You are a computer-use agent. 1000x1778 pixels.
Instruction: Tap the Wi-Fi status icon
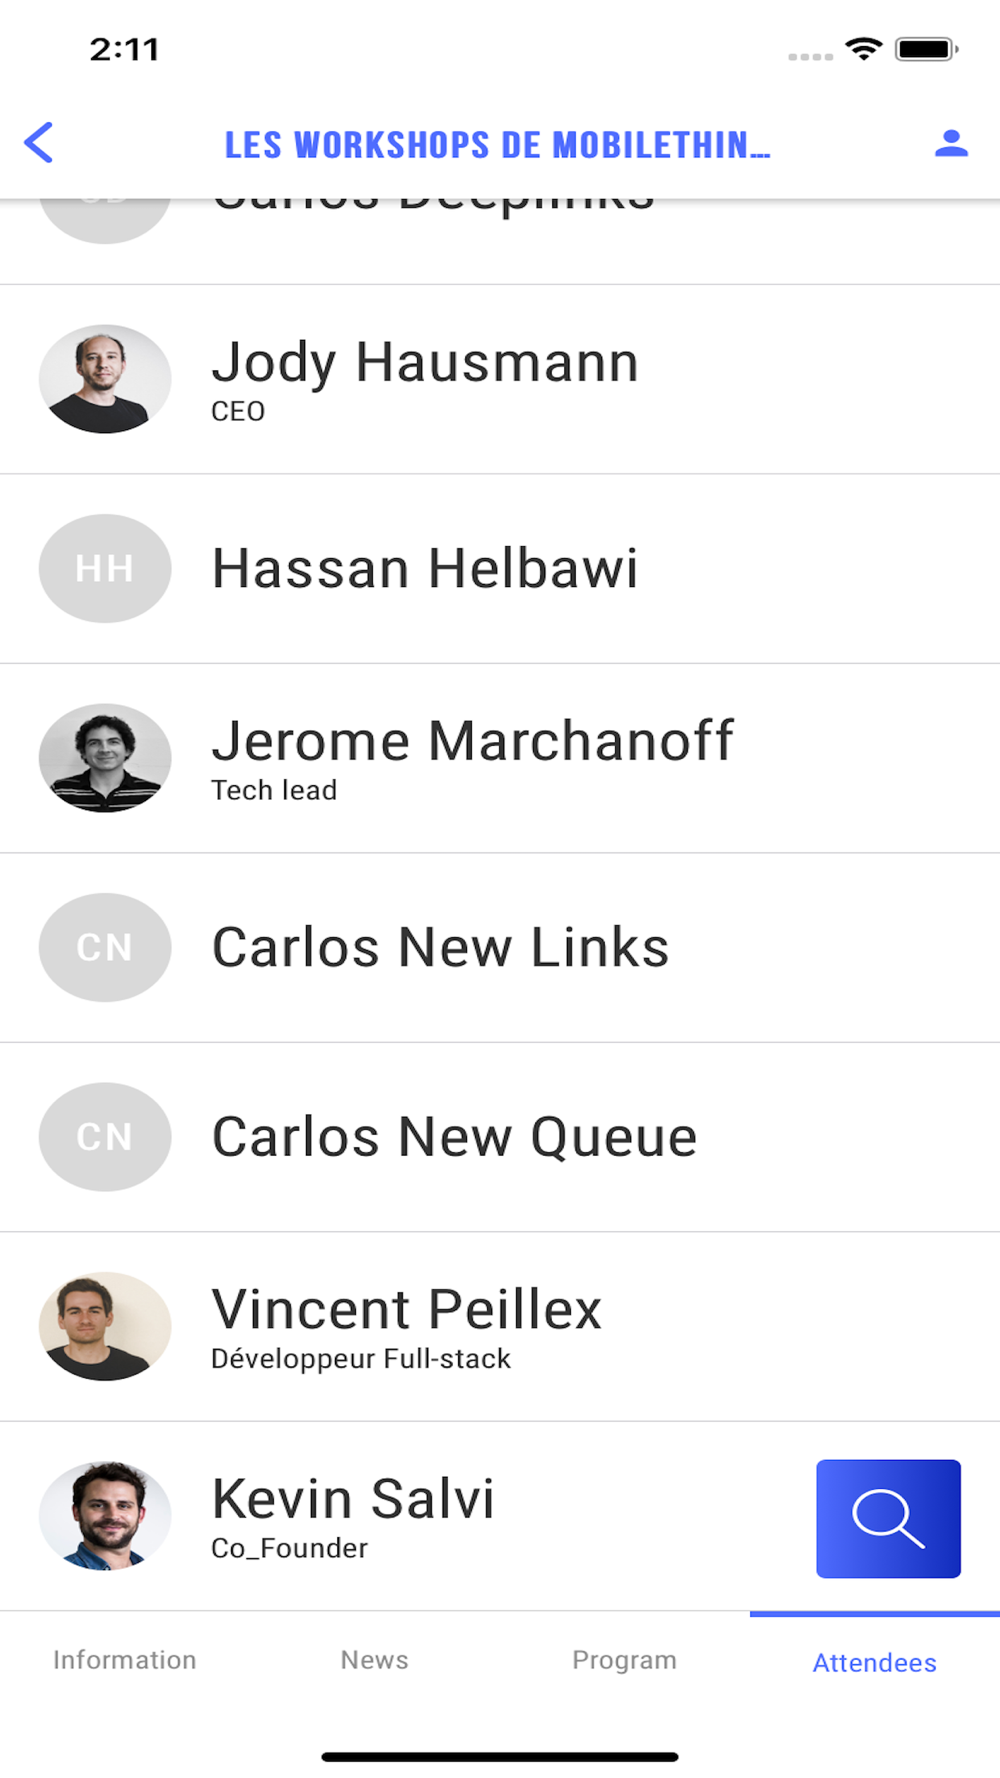(863, 49)
